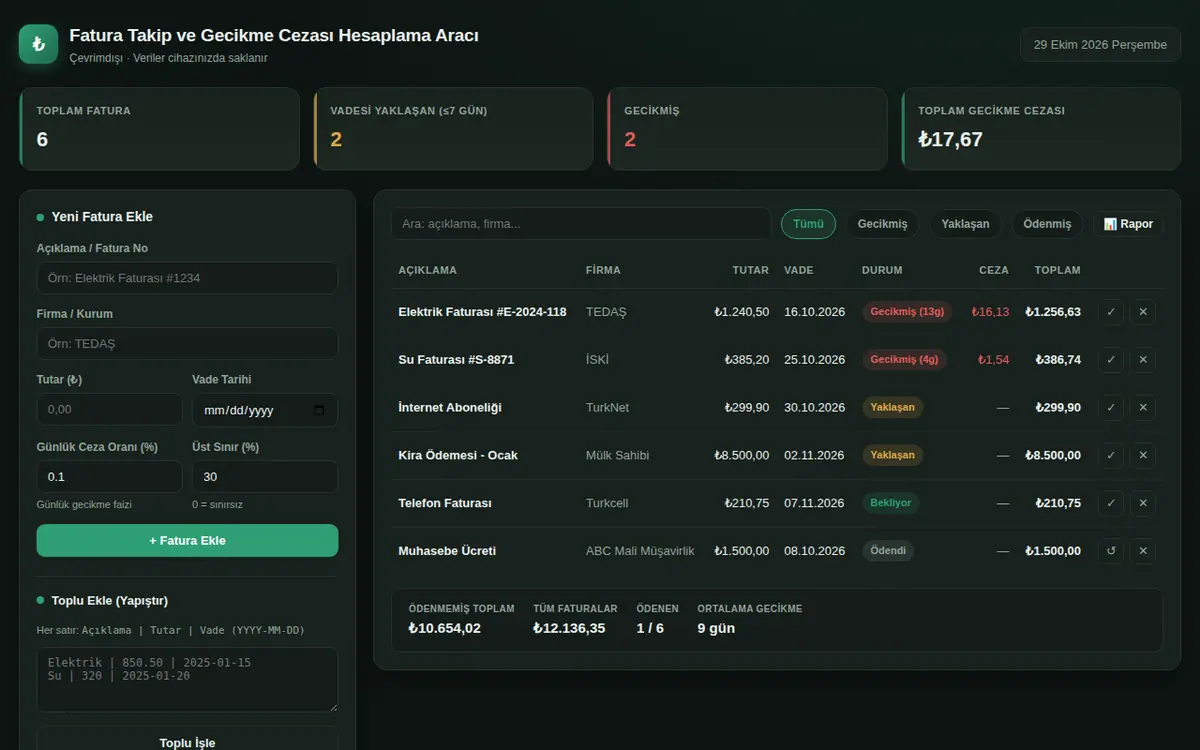Click the date display 29 Ekim 2026 Perşembe

click(x=1100, y=44)
